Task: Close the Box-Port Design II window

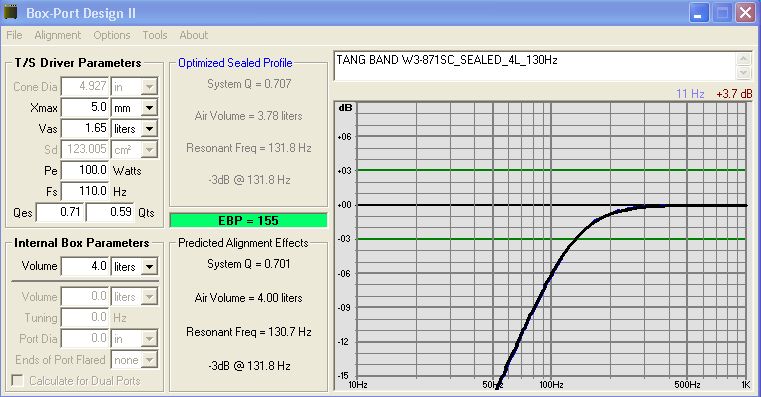Action: 745,13
